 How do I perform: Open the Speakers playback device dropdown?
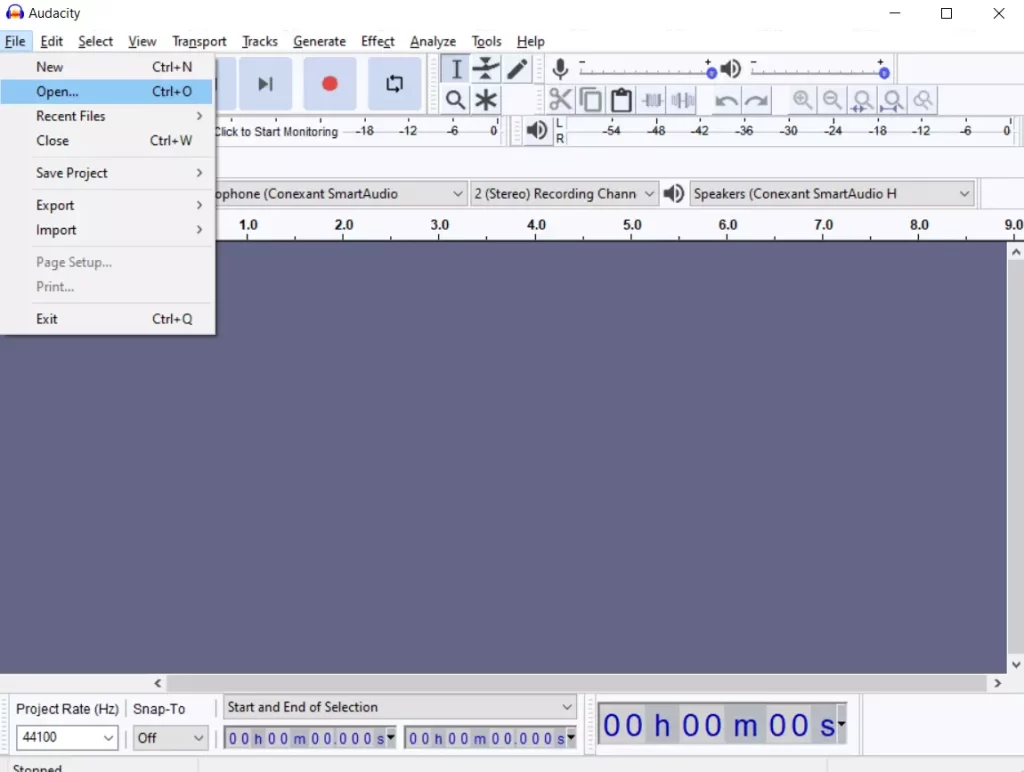pos(831,194)
